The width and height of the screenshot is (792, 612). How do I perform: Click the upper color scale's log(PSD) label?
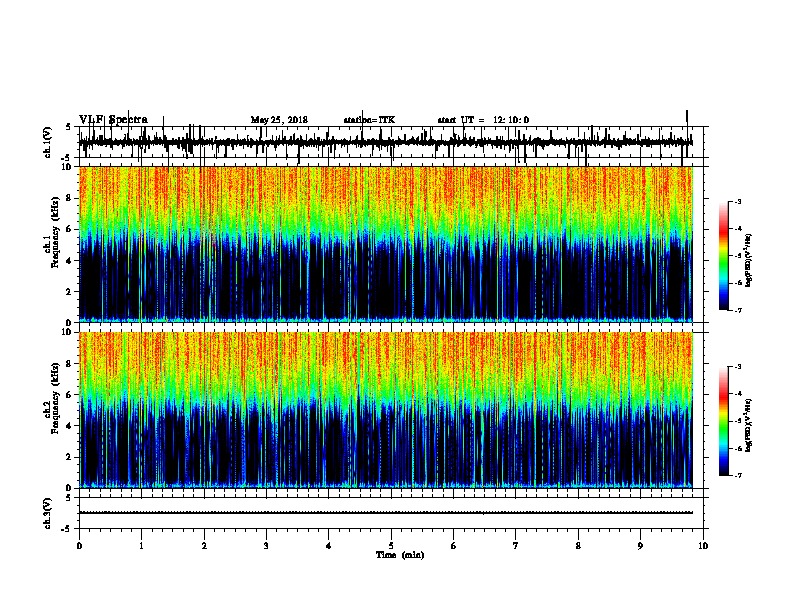749,261
